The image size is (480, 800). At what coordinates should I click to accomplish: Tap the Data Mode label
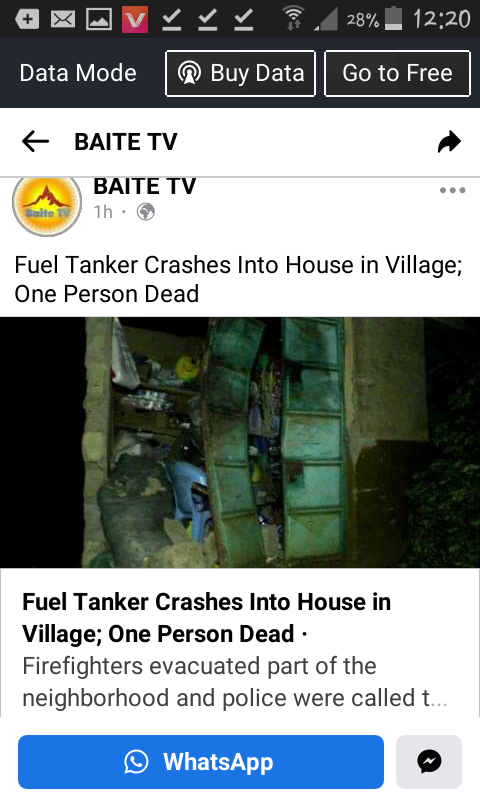[x=78, y=73]
